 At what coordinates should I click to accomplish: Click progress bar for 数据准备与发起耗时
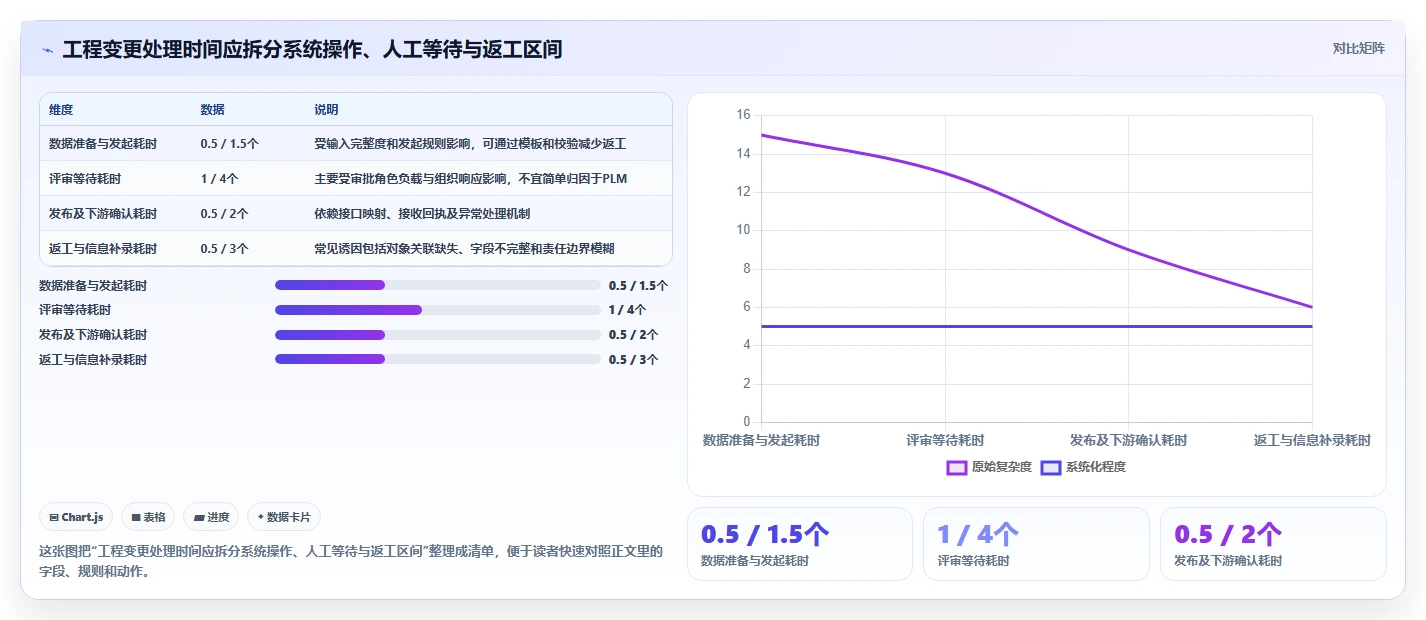click(x=438, y=285)
